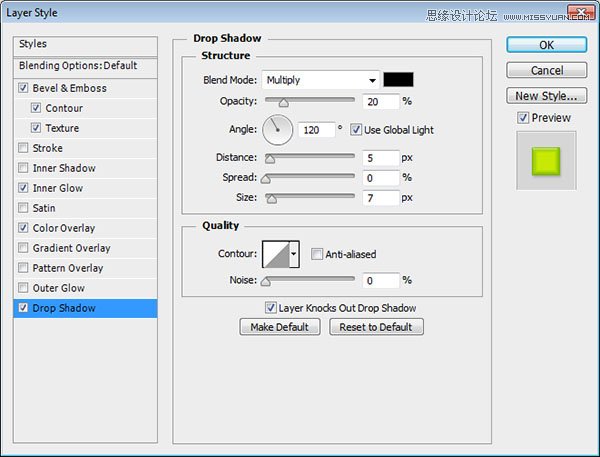Open the black shadow color swatch

pos(398,80)
